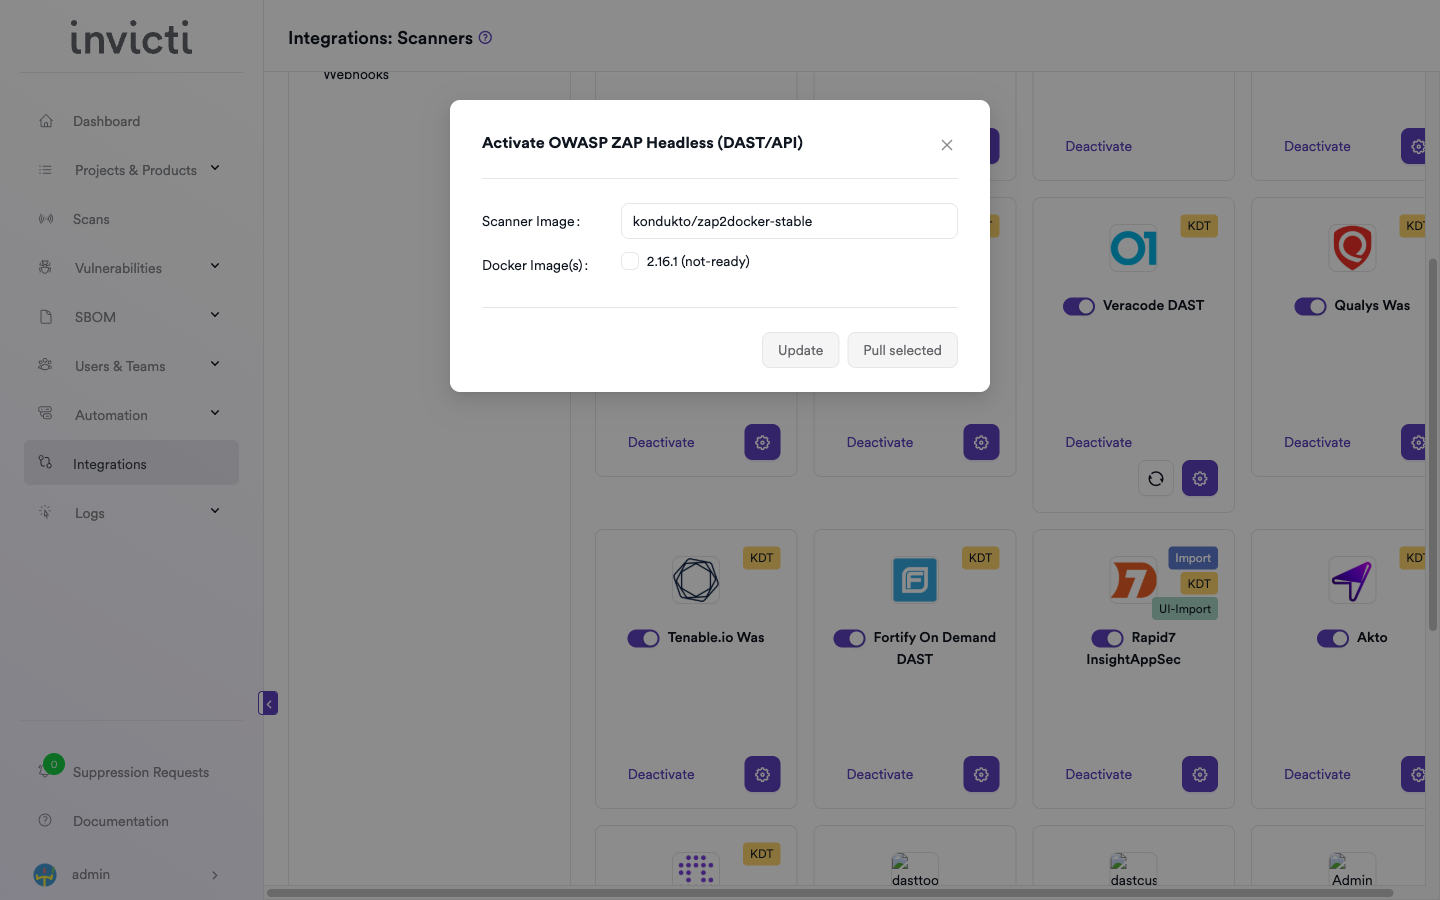
Task: Check the 2.16.1 Docker image checkbox
Action: (630, 260)
